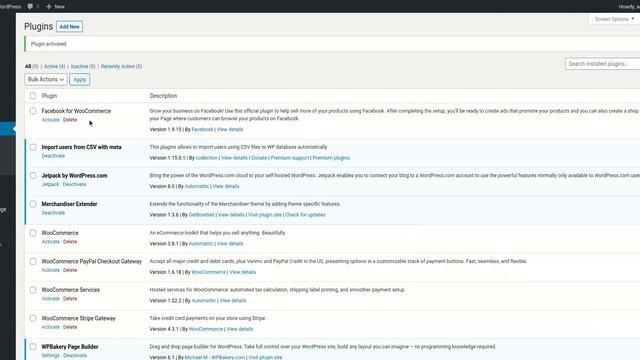Viewport: 640px width, 360px height.
Task: Check the Import users from CSV checkbox
Action: click(x=33, y=147)
